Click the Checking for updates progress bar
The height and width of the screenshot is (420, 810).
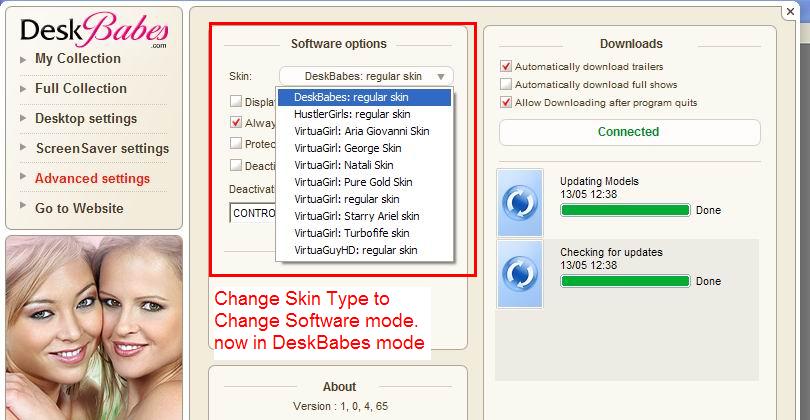coord(625,281)
